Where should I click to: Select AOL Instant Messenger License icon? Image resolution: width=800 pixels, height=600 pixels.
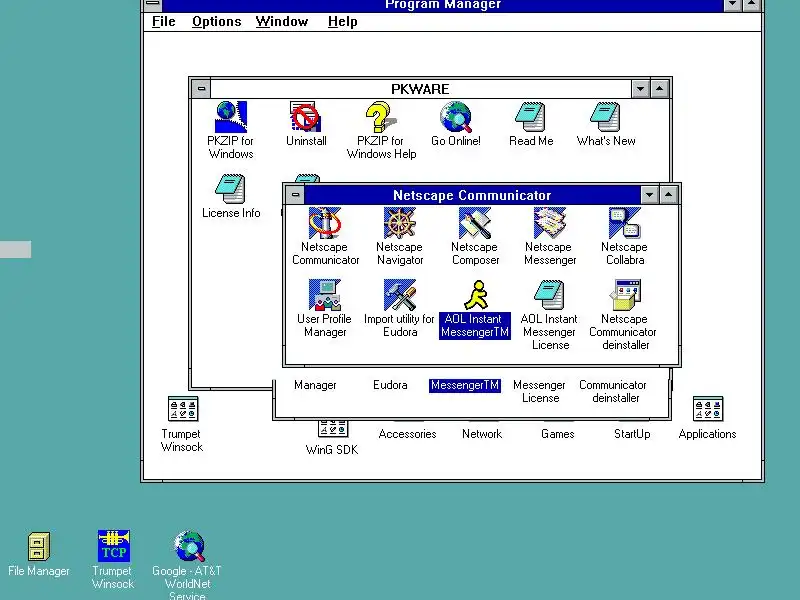tap(549, 295)
